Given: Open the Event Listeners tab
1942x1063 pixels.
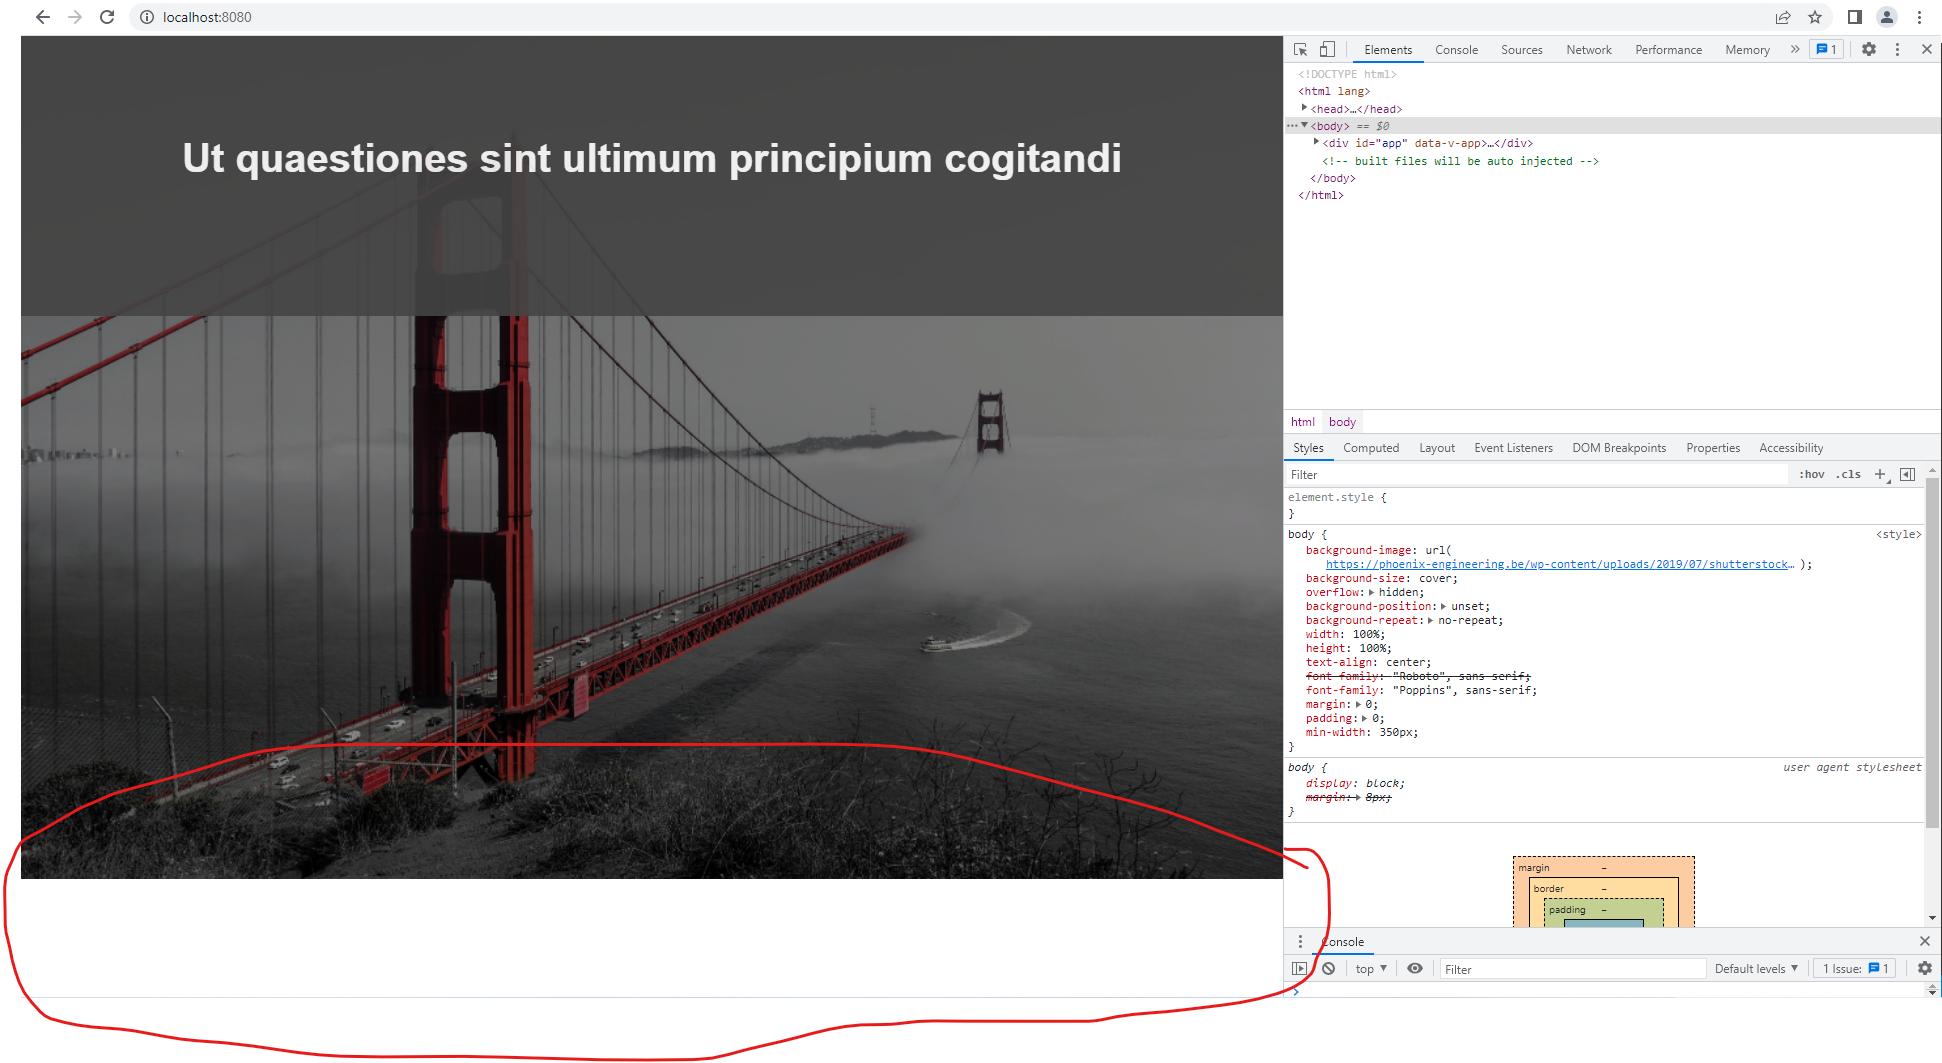Looking at the screenshot, I should pyautogui.click(x=1513, y=448).
